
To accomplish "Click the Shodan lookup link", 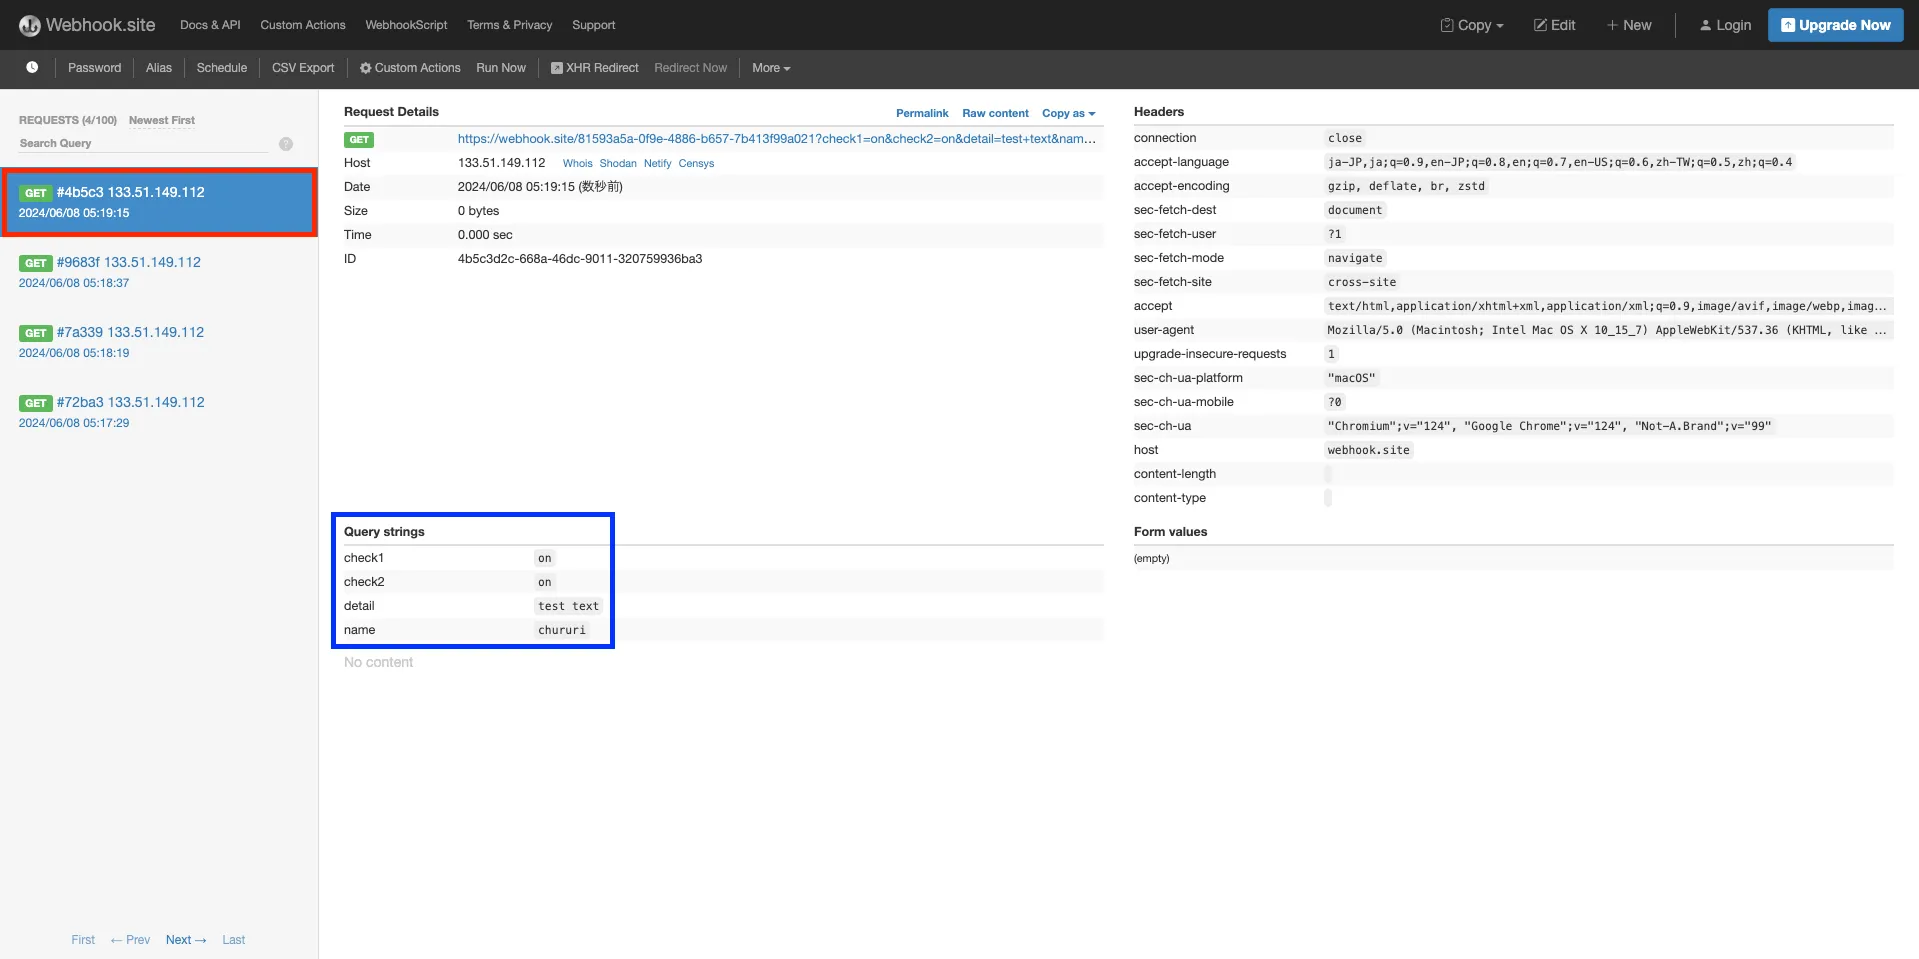I will 618,163.
